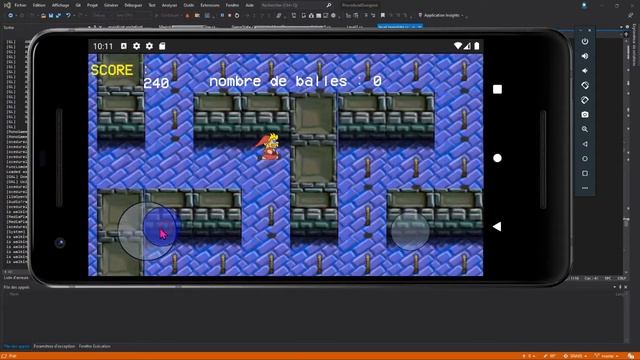The width and height of the screenshot is (640, 360).
Task: Open emulator extended controls three-dots menu
Action: pyautogui.click(x=585, y=188)
